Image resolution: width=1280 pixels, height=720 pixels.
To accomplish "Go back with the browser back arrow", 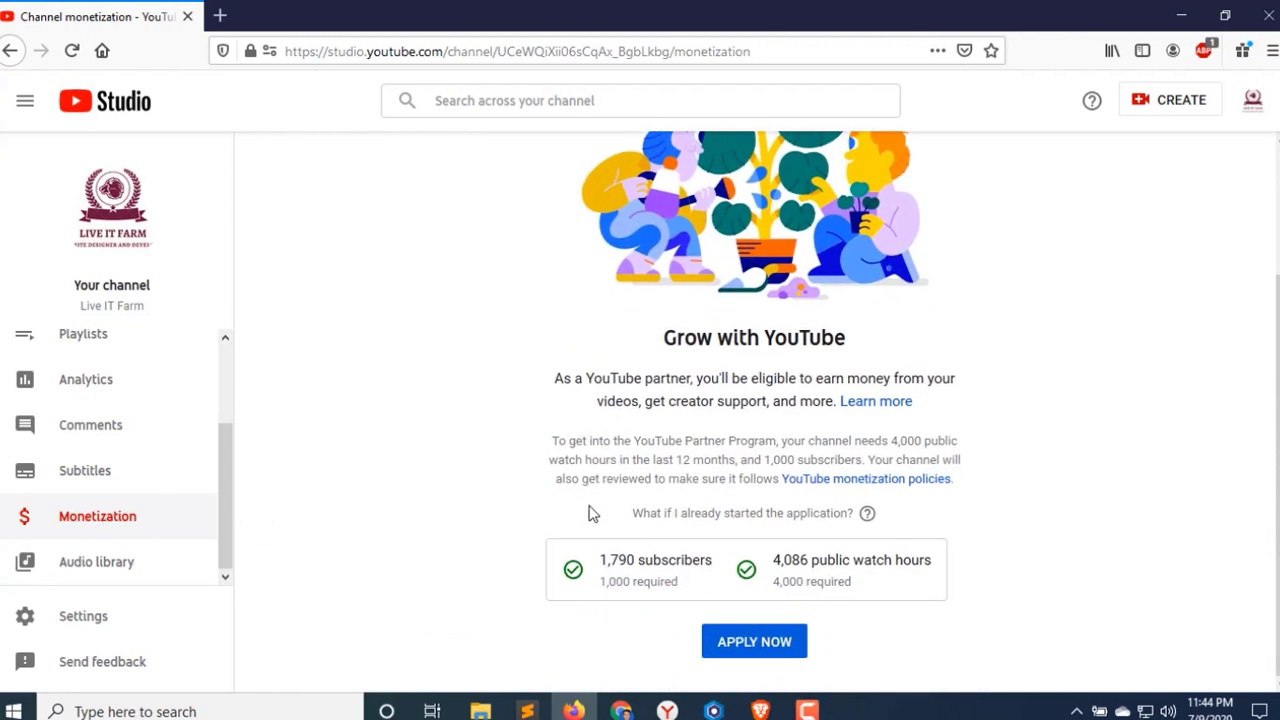I will pos(10,51).
